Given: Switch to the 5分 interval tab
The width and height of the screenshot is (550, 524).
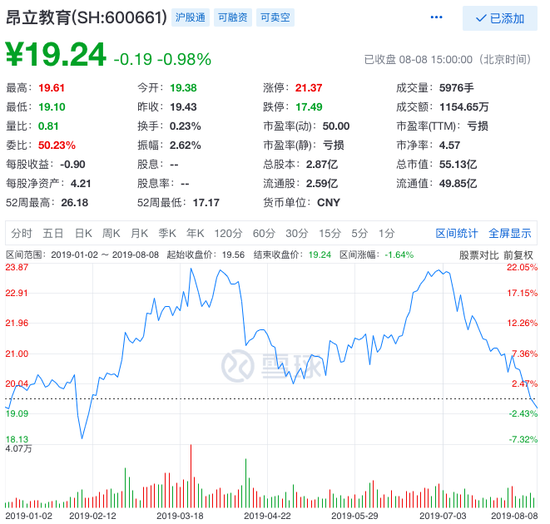Looking at the screenshot, I should point(360,233).
